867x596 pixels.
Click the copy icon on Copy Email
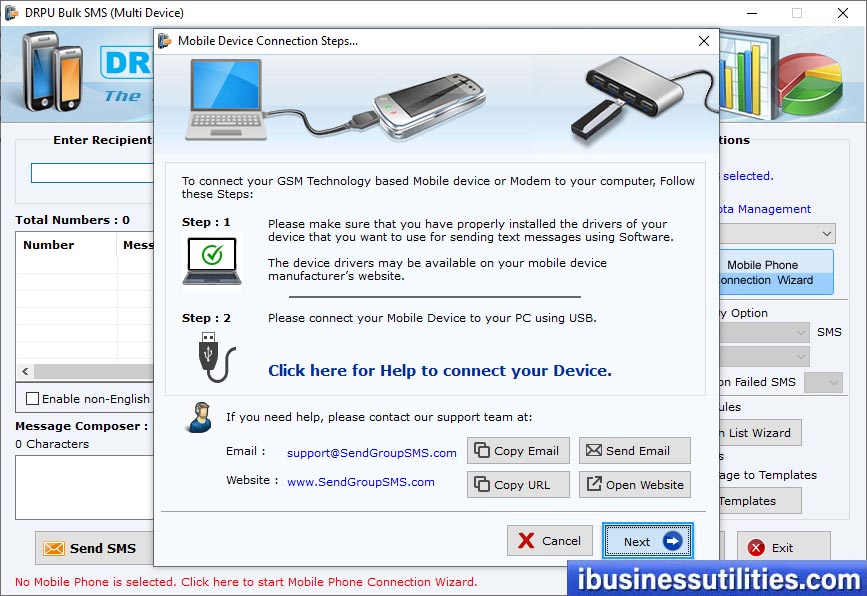point(482,451)
